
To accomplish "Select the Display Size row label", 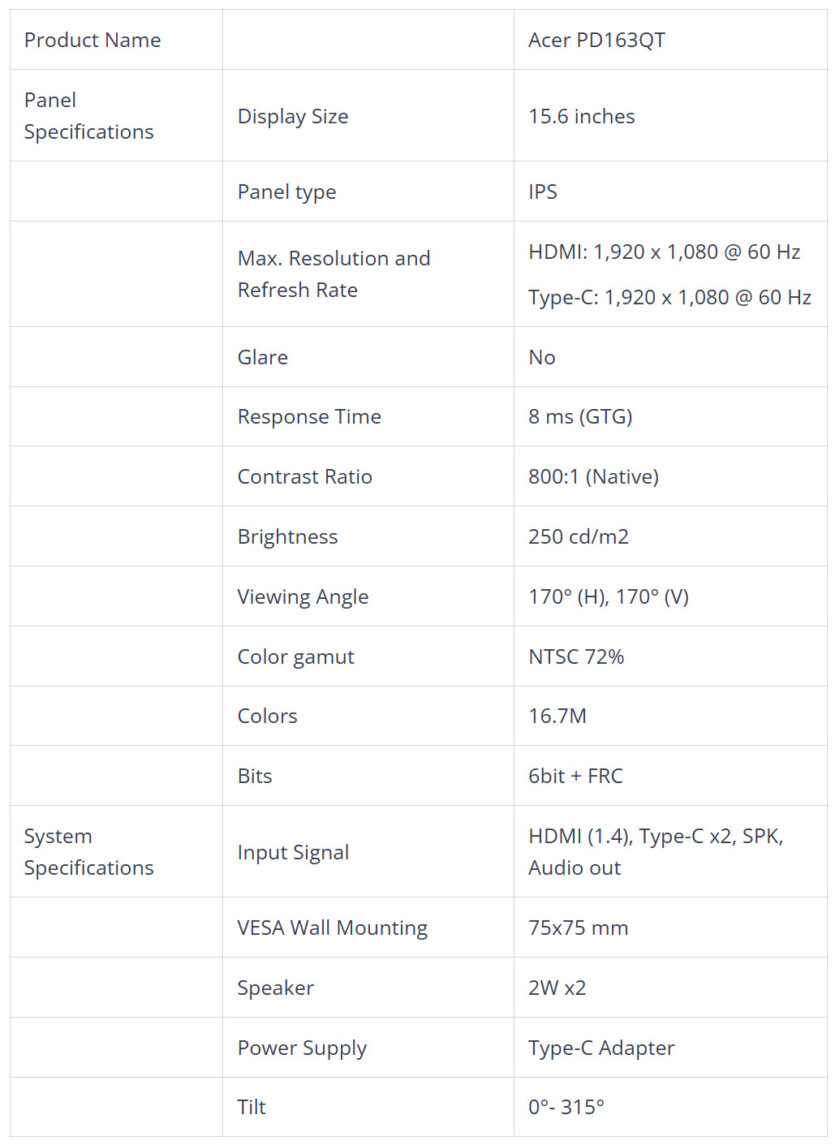I will pyautogui.click(x=292, y=116).
